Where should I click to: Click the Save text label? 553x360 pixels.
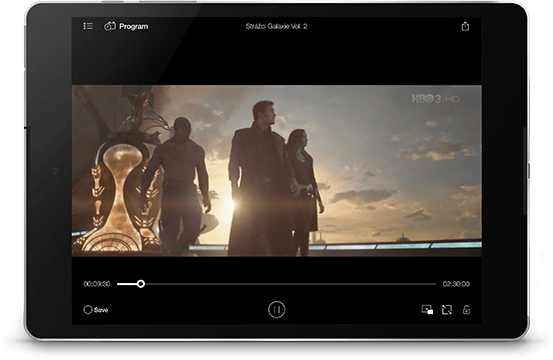pyautogui.click(x=101, y=310)
